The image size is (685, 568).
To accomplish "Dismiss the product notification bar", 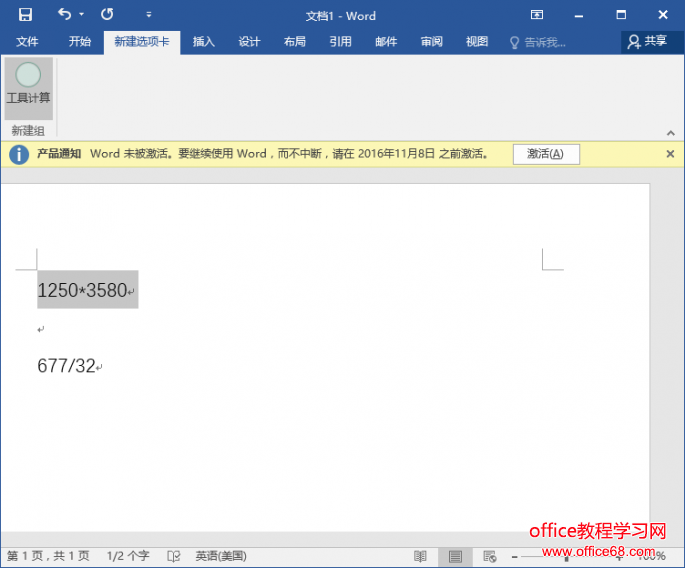I will coord(670,154).
